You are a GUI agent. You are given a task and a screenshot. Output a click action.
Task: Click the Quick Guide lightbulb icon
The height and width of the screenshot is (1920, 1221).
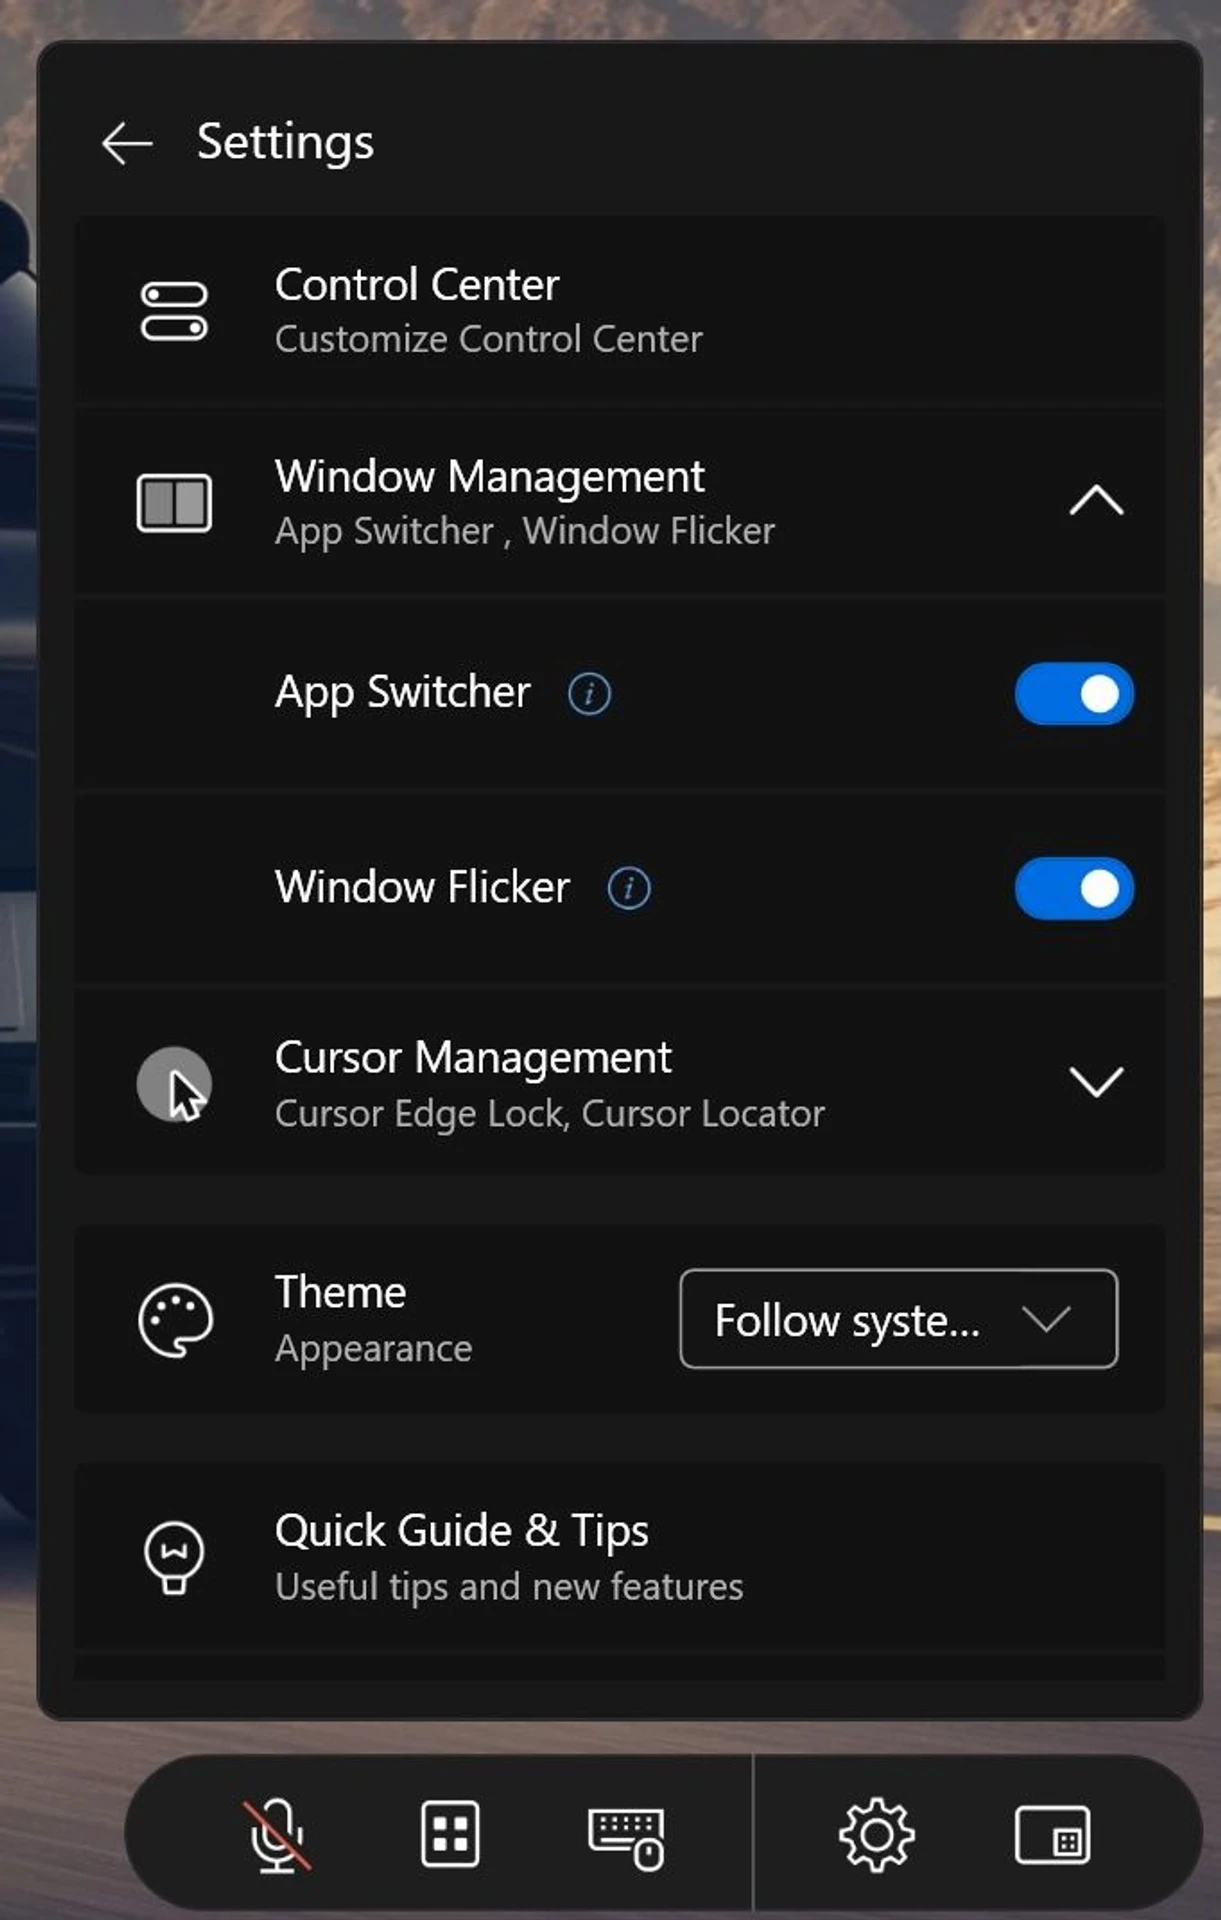tap(174, 1557)
